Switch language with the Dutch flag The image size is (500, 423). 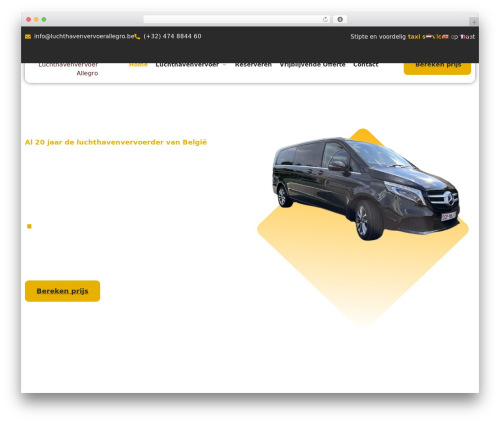click(x=429, y=37)
